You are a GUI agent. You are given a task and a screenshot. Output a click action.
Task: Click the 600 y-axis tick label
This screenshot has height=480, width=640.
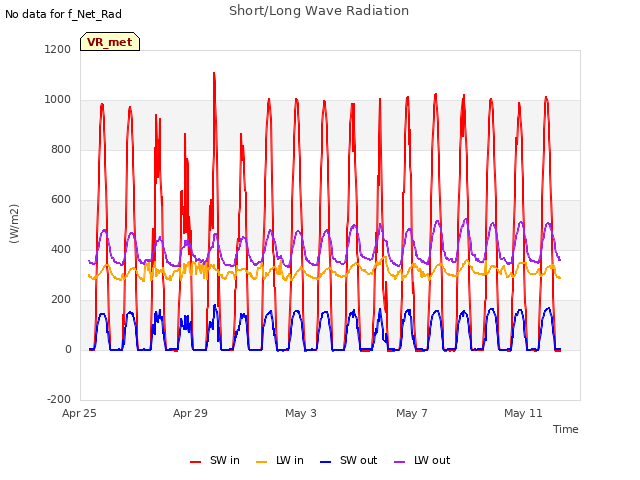(x=61, y=200)
